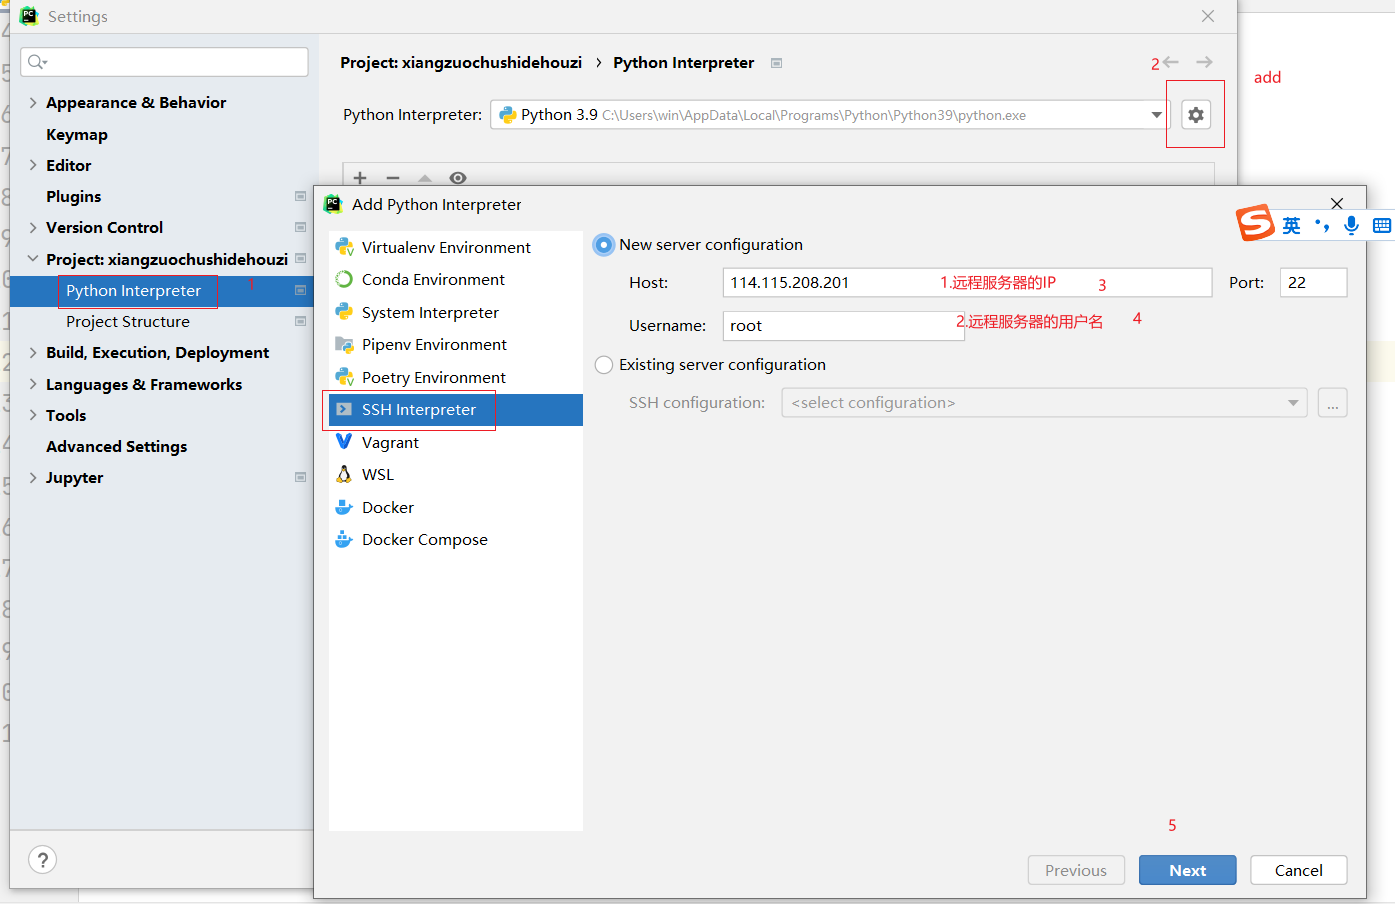Click the add package plus icon
Viewport: 1395px width, 904px height.
(x=359, y=178)
